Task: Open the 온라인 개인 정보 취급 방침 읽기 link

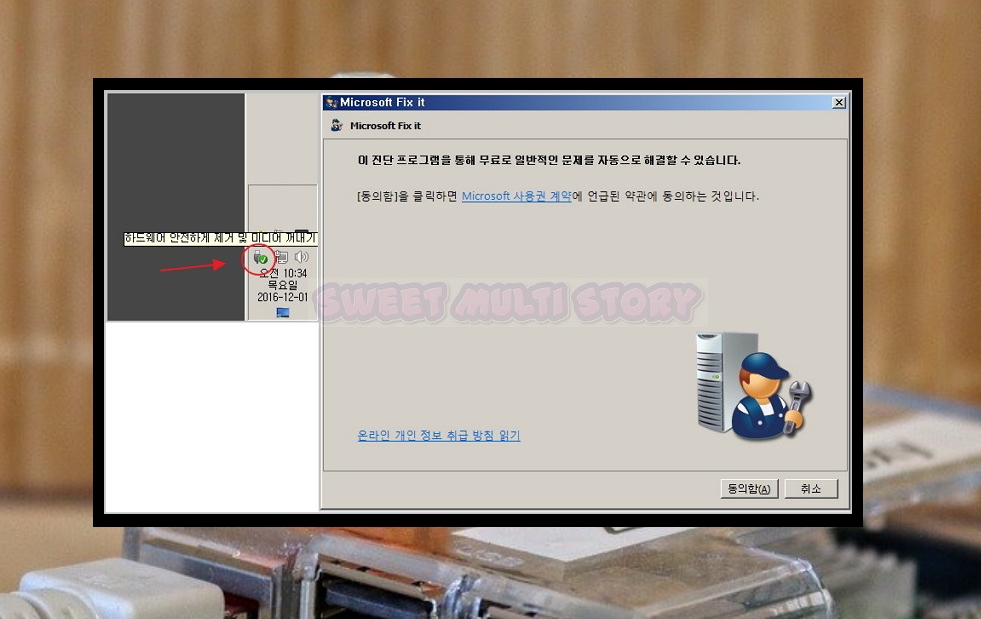Action: tap(439, 435)
